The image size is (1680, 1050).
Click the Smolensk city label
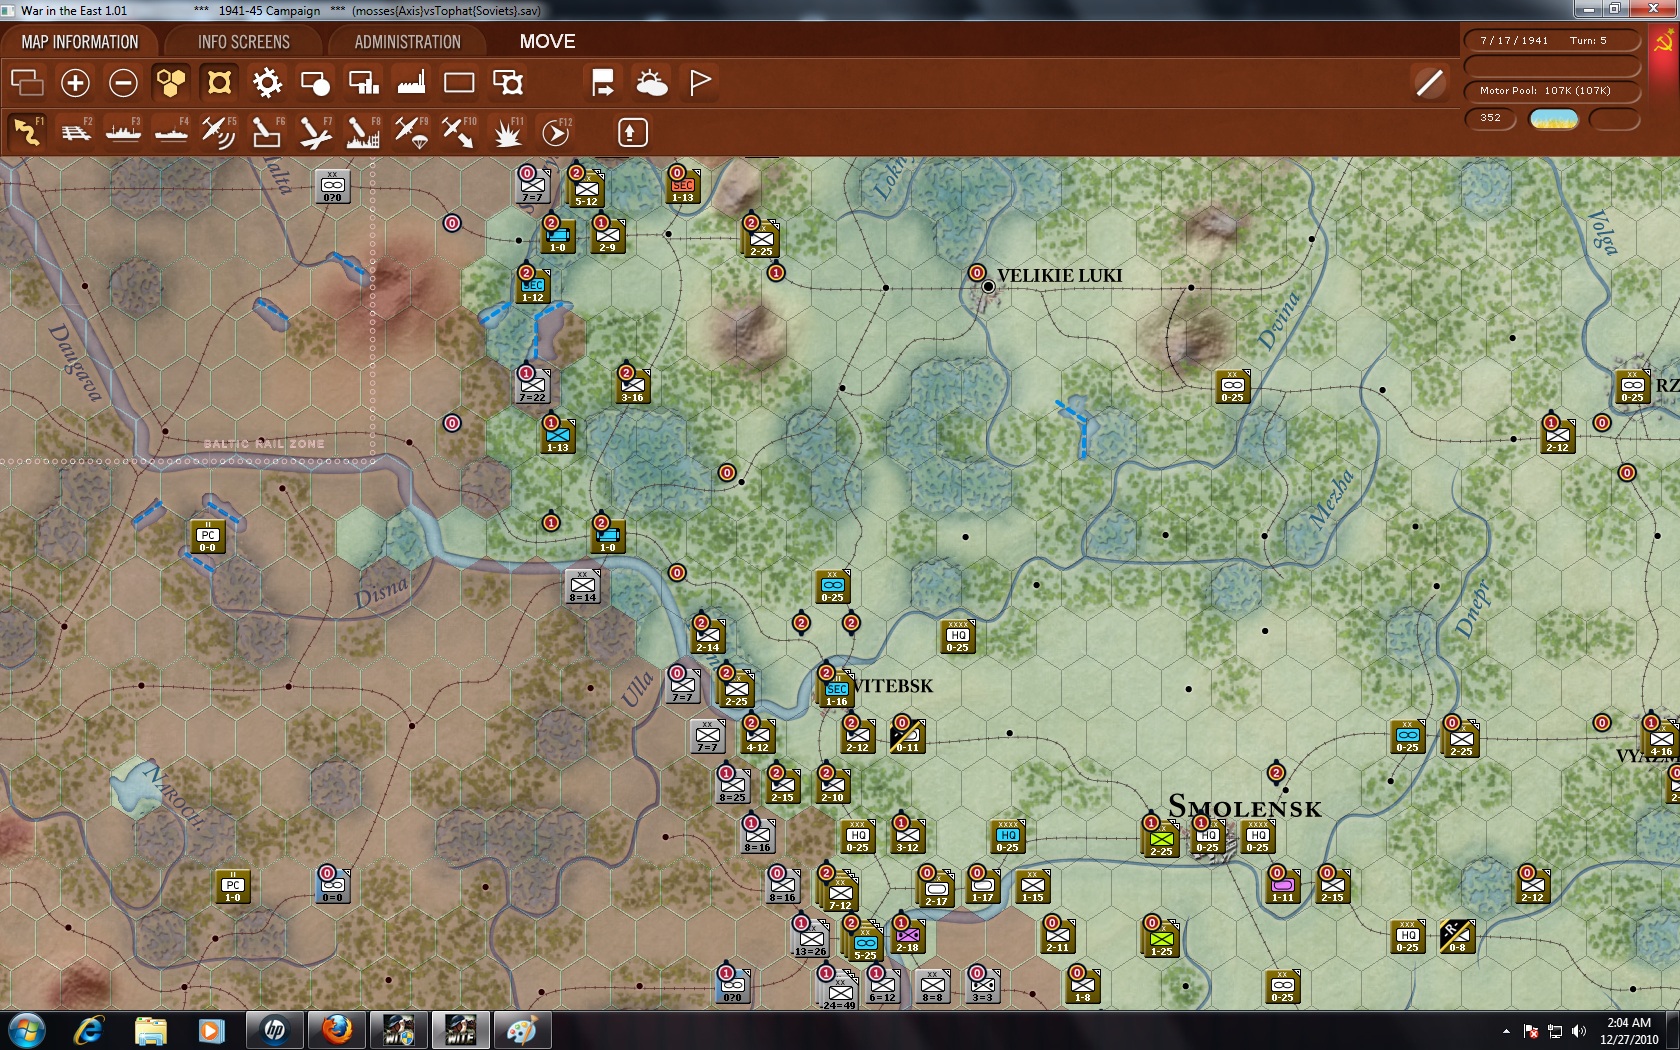pos(1245,806)
